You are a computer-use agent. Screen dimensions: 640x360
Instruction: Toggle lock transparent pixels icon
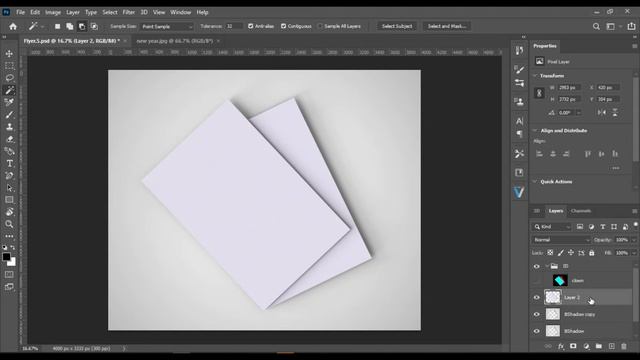550,253
